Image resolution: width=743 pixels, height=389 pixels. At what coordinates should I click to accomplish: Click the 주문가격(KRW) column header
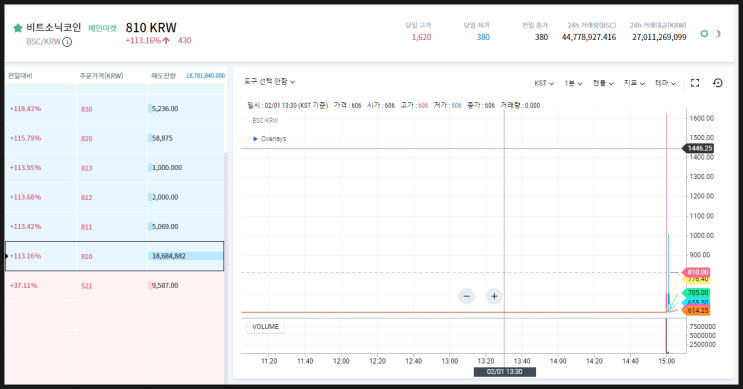(101, 76)
